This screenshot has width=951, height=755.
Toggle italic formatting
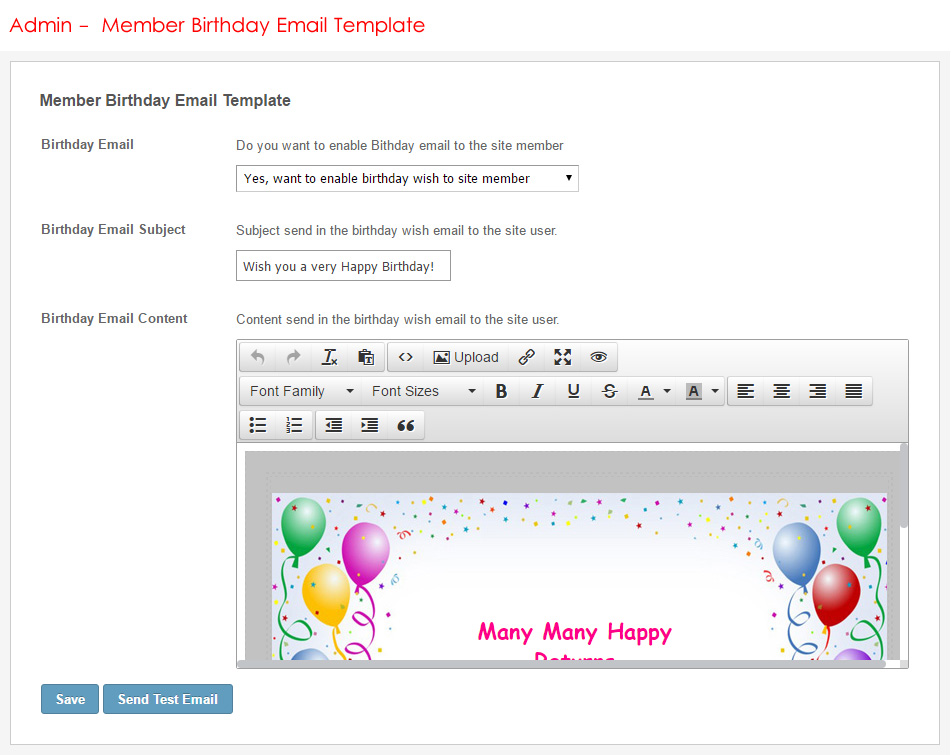coord(537,391)
